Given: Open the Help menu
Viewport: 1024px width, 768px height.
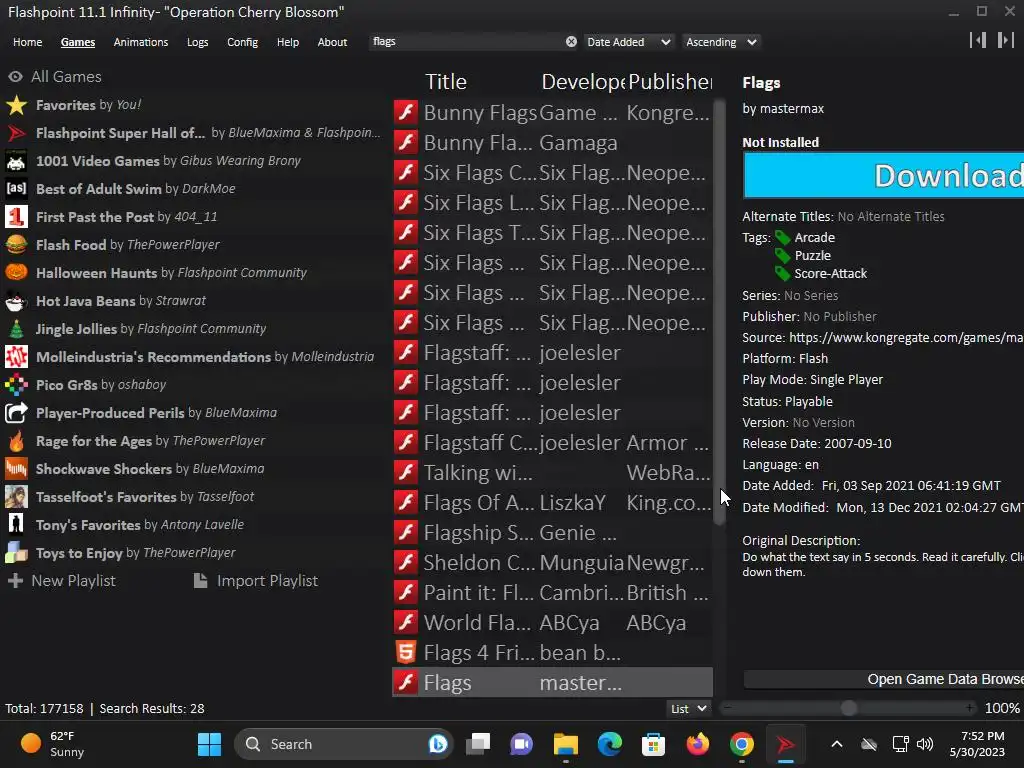Looking at the screenshot, I should pos(287,42).
